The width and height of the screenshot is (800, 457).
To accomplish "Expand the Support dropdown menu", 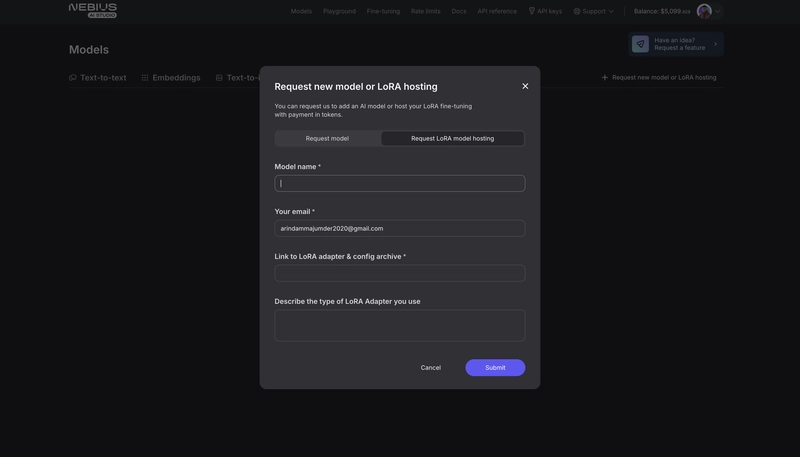I will point(611,11).
